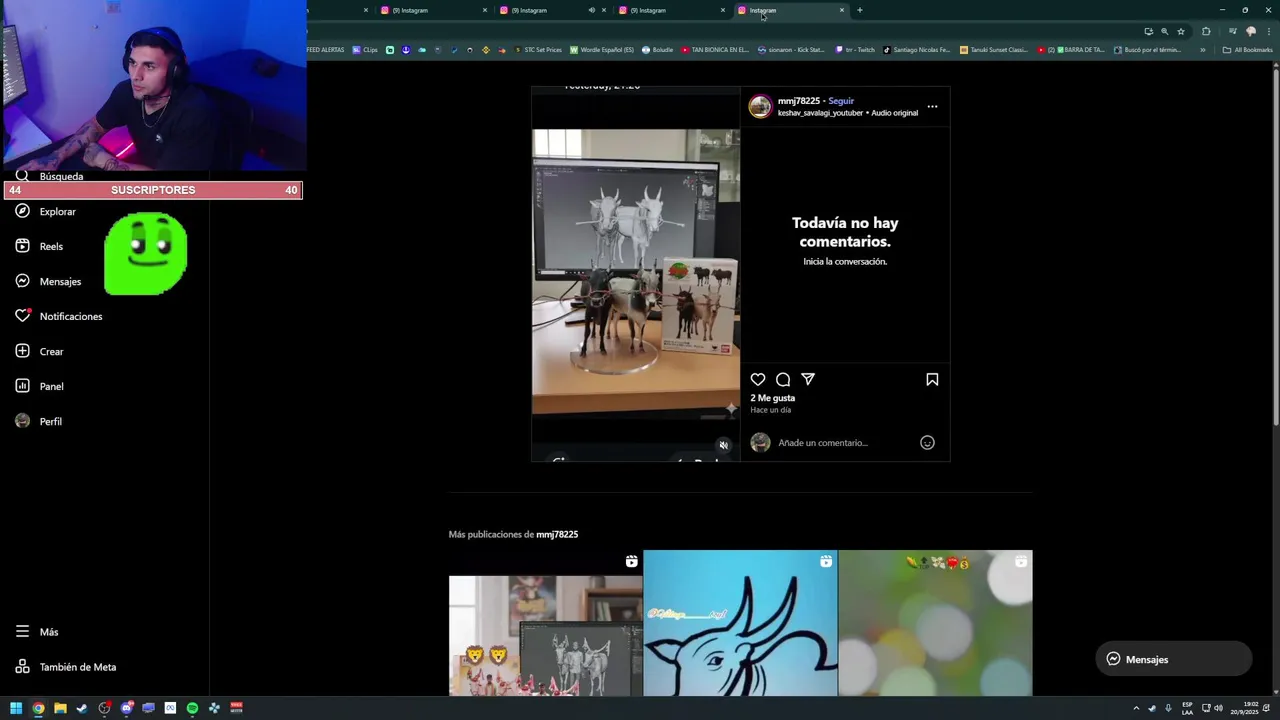Open the emoji picker in the comment box

click(x=927, y=443)
